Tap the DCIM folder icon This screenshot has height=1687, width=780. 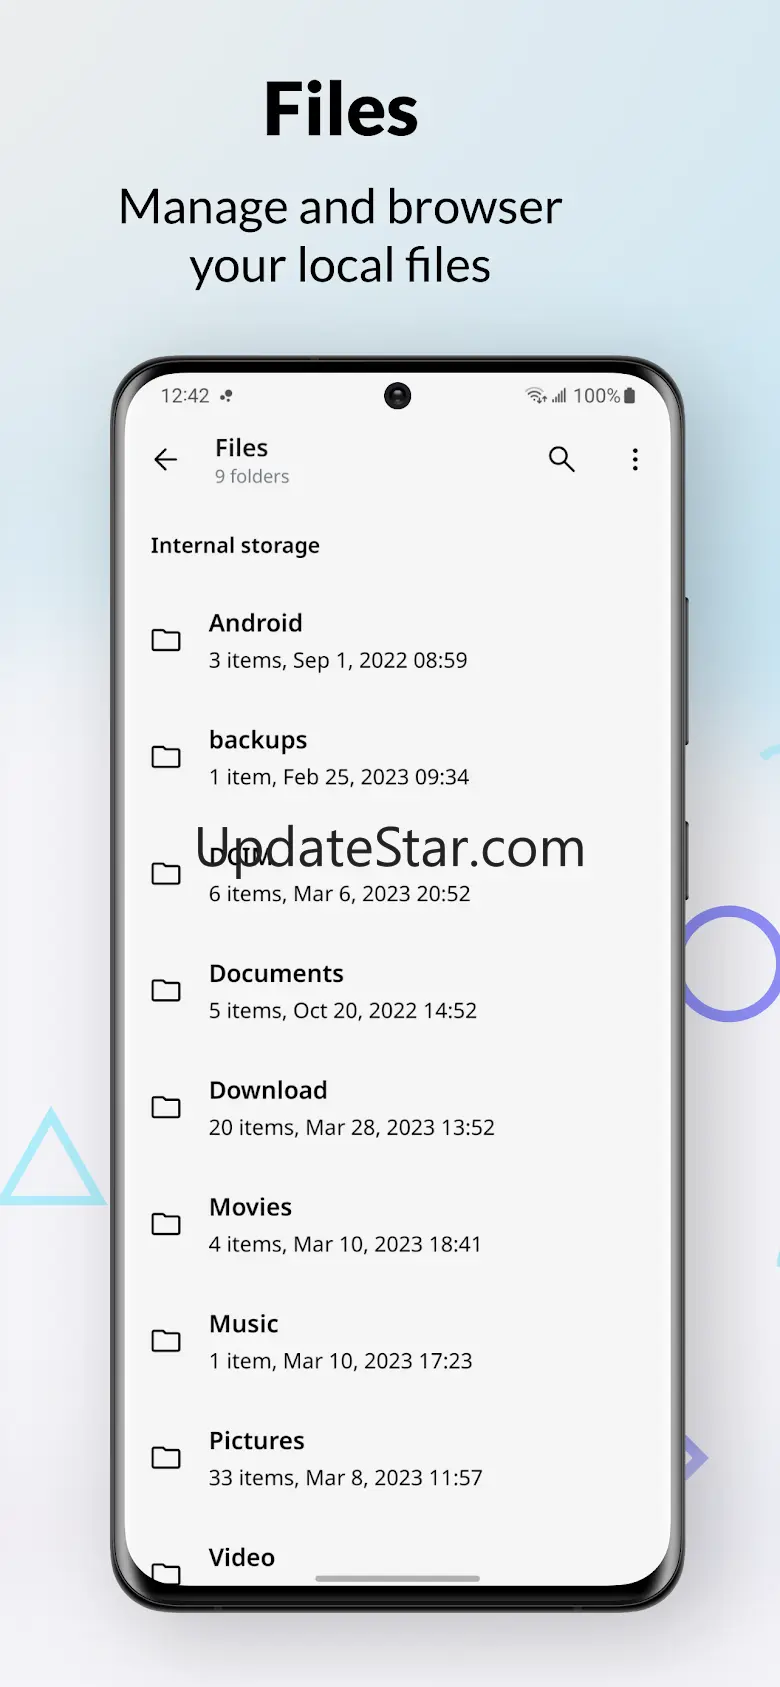pos(166,874)
